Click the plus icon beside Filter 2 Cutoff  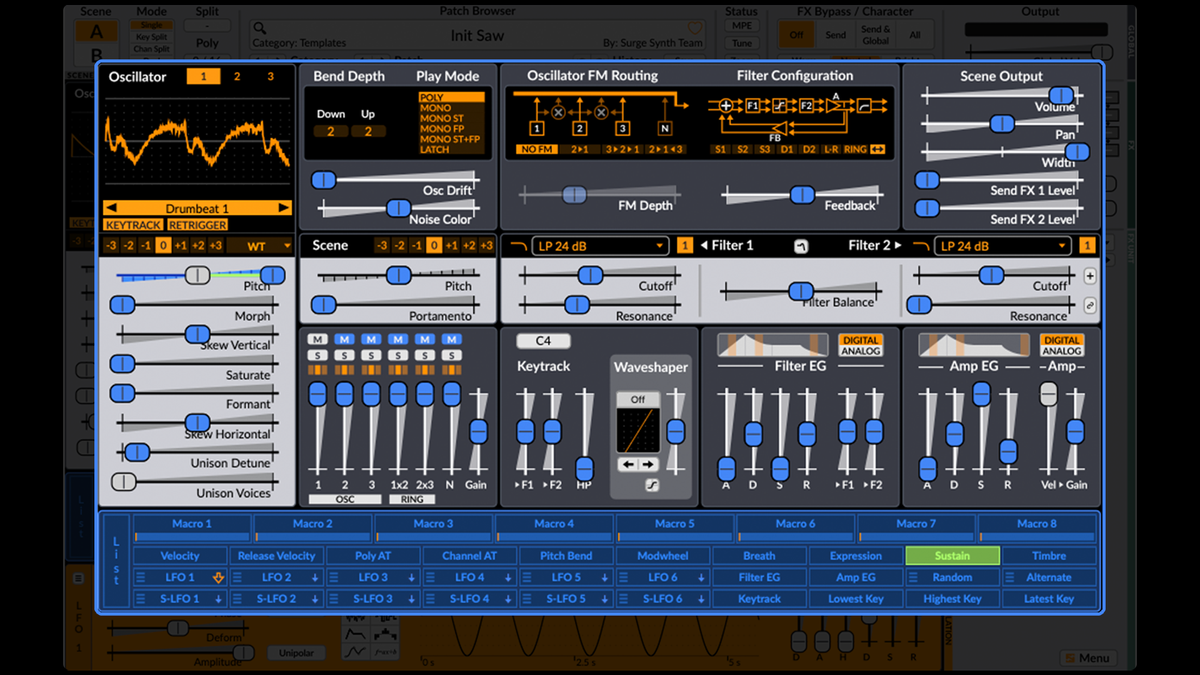tap(1090, 274)
